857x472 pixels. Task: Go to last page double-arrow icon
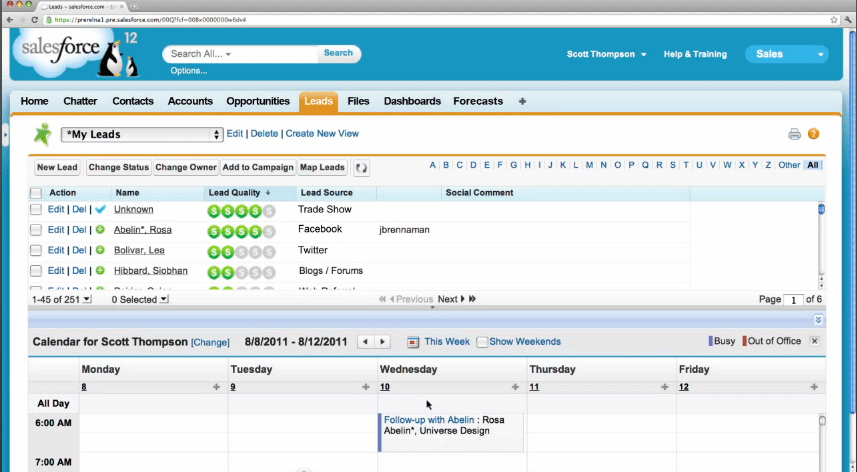(x=473, y=299)
